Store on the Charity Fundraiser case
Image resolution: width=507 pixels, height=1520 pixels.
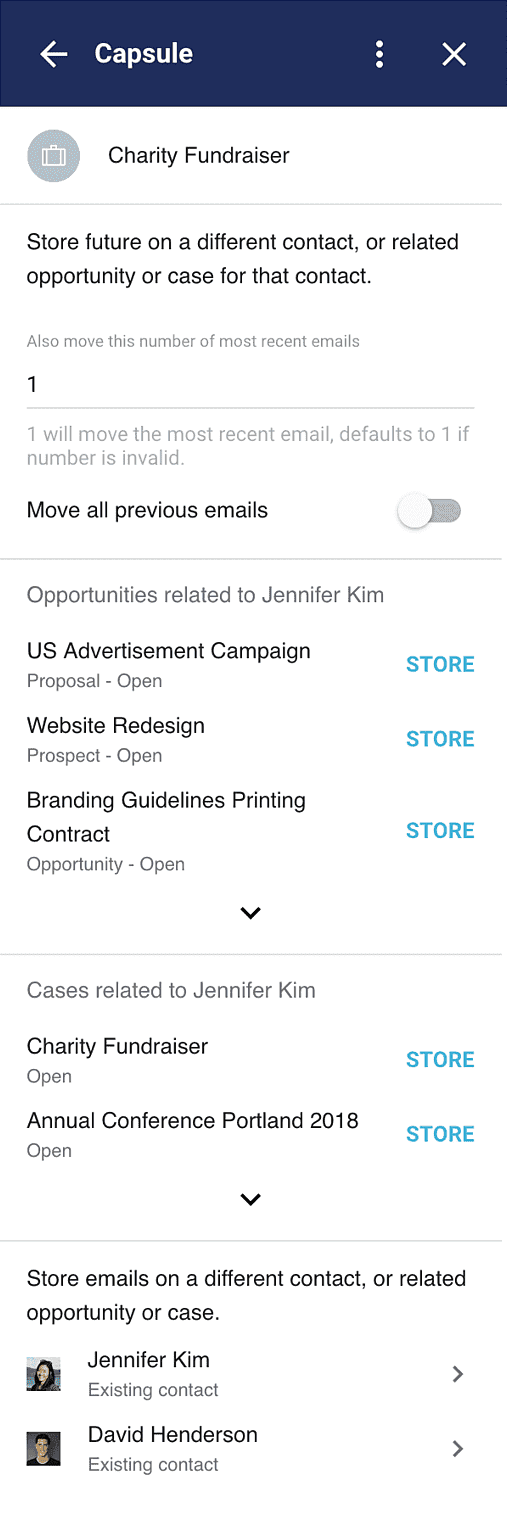coord(440,1060)
